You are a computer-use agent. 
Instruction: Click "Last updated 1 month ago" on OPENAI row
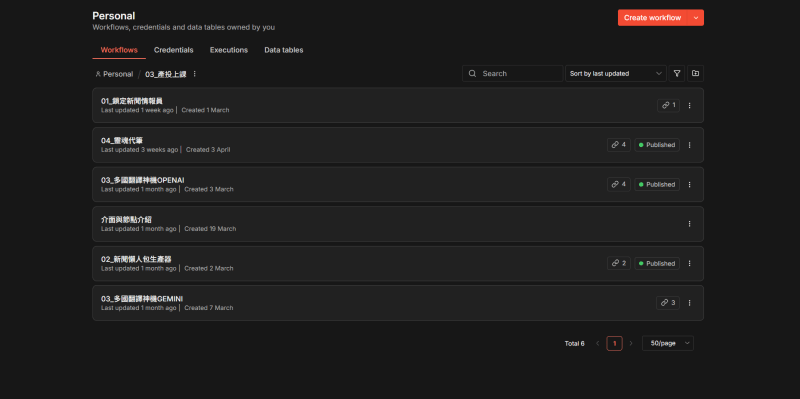(139, 189)
